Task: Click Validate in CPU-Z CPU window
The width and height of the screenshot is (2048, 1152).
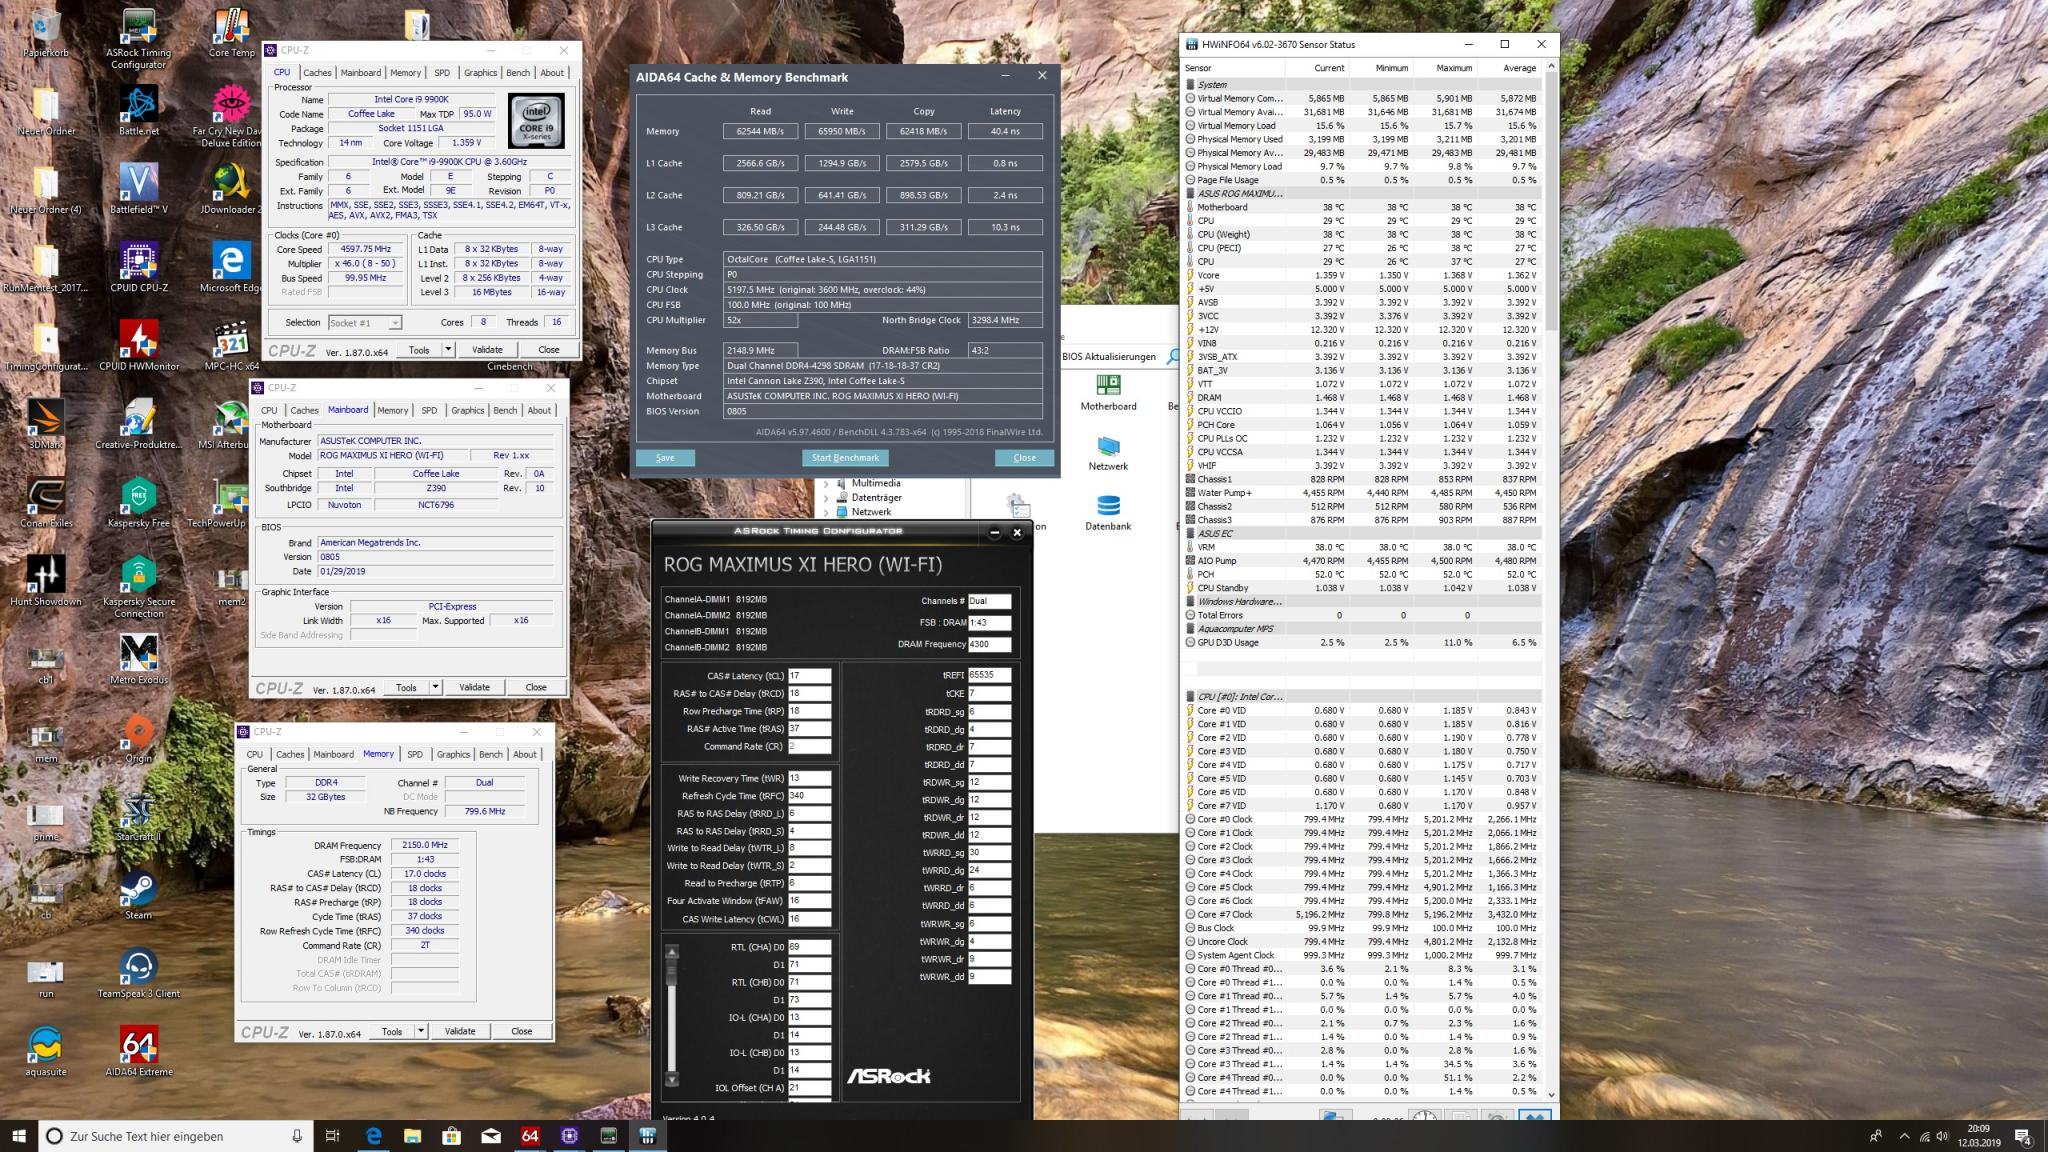Action: click(487, 350)
